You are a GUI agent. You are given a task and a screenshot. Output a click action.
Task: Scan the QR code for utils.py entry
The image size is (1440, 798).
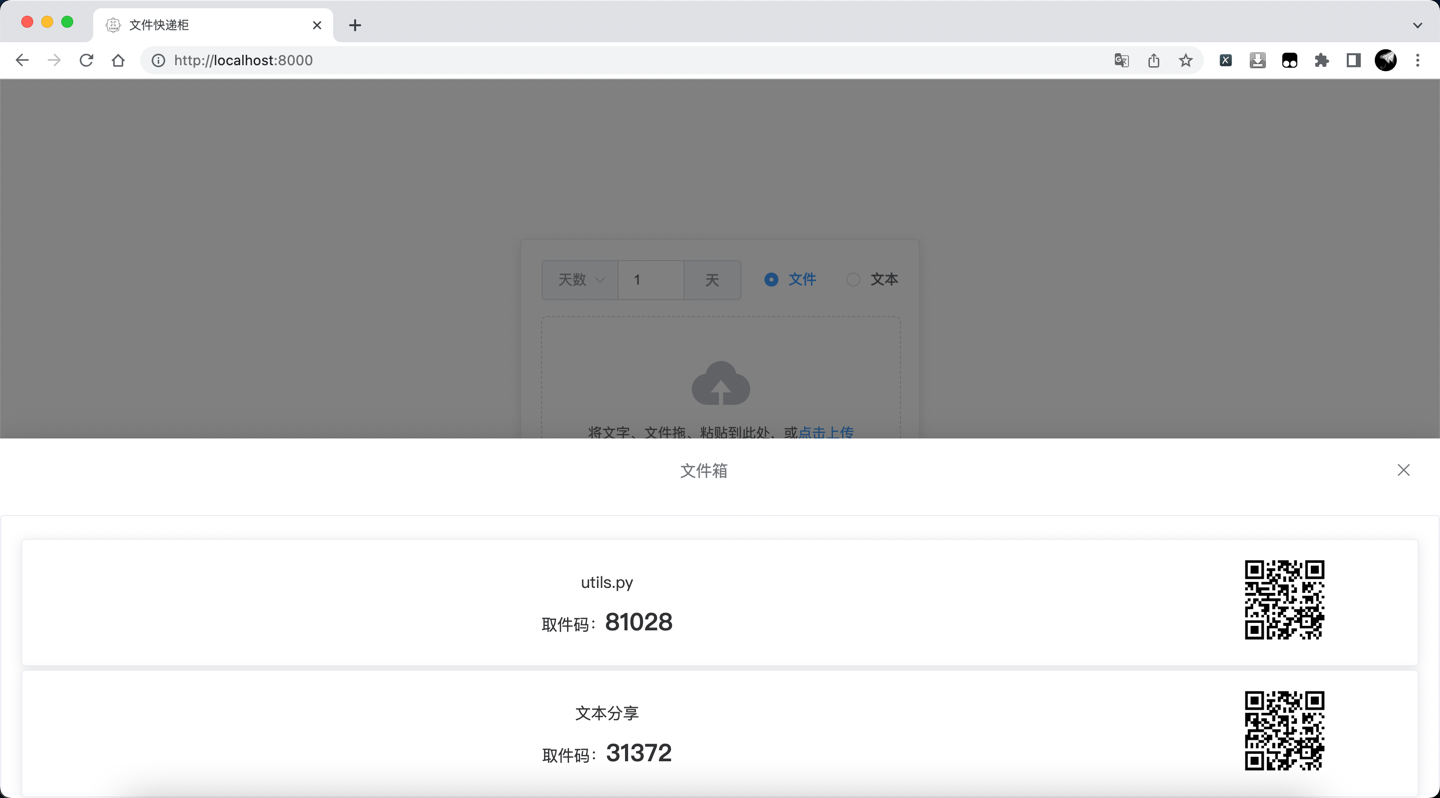click(1284, 600)
